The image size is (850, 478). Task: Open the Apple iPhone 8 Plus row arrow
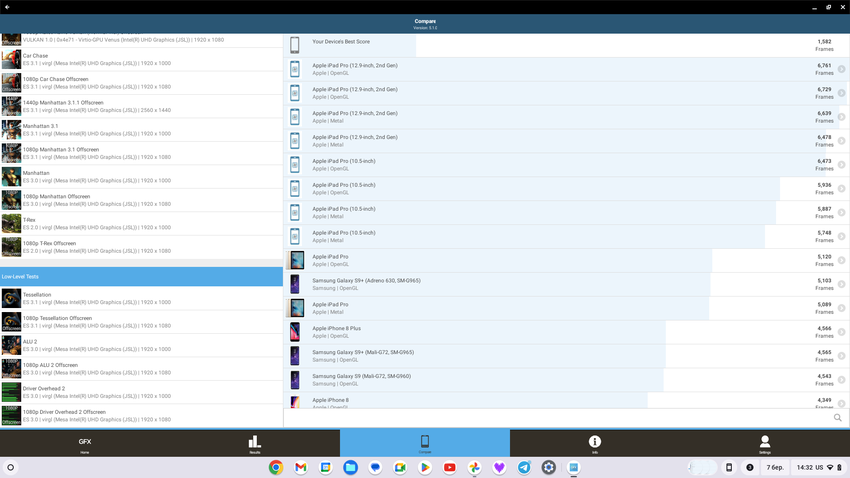[x=841, y=332]
